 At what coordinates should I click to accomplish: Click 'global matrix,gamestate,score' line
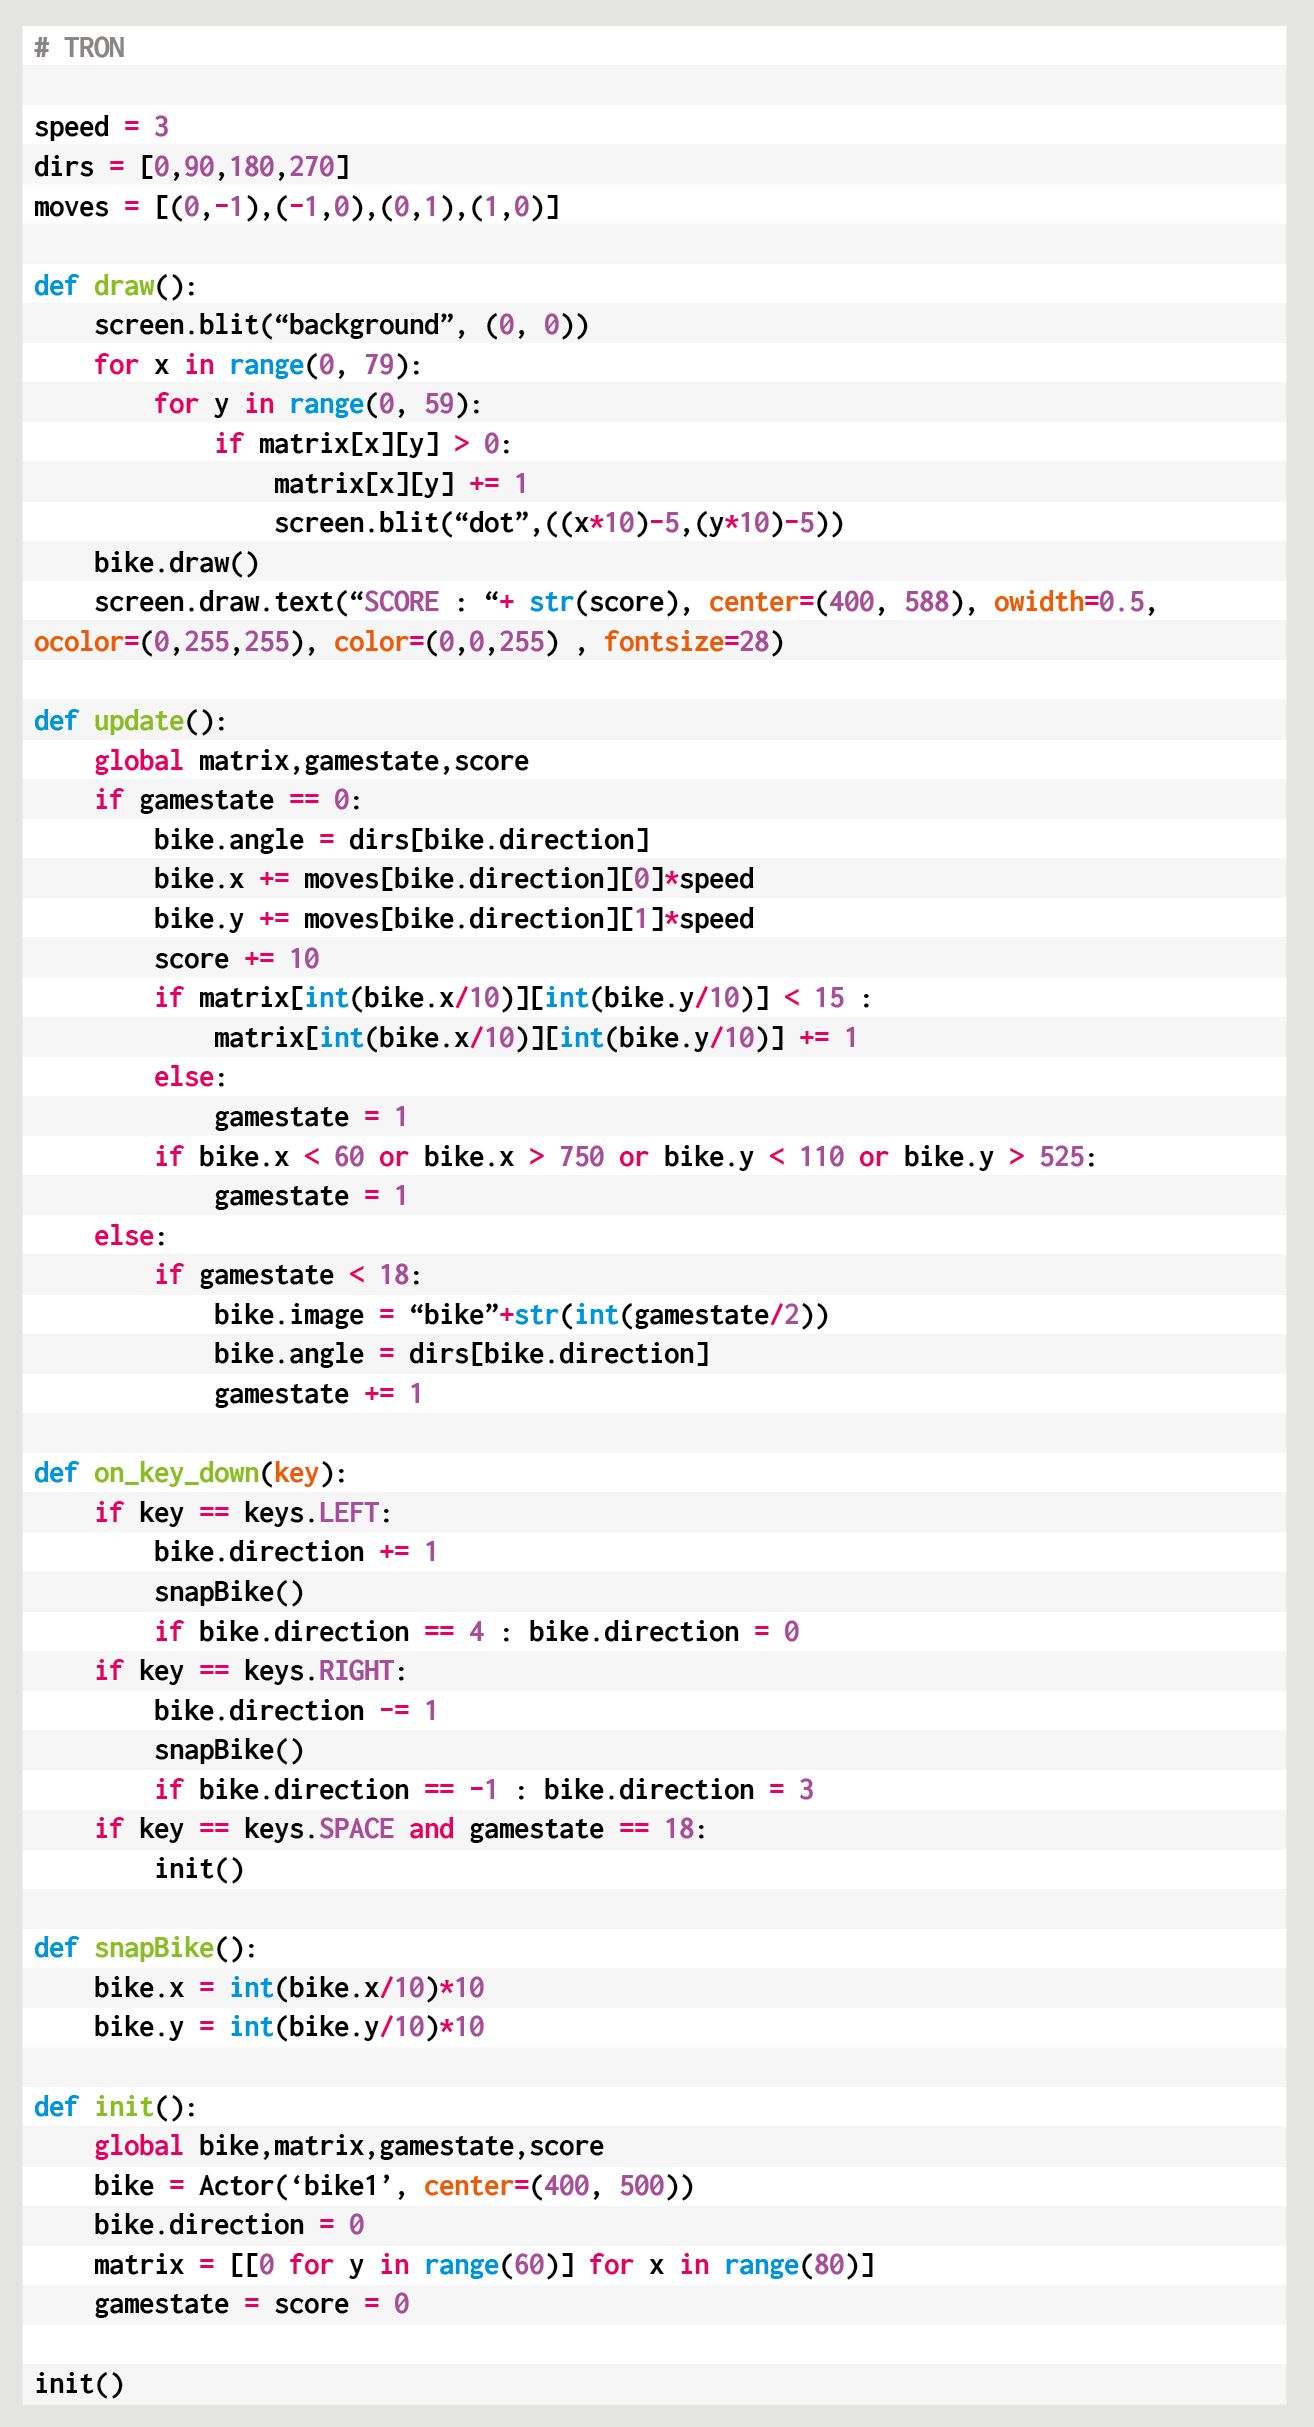pos(311,761)
